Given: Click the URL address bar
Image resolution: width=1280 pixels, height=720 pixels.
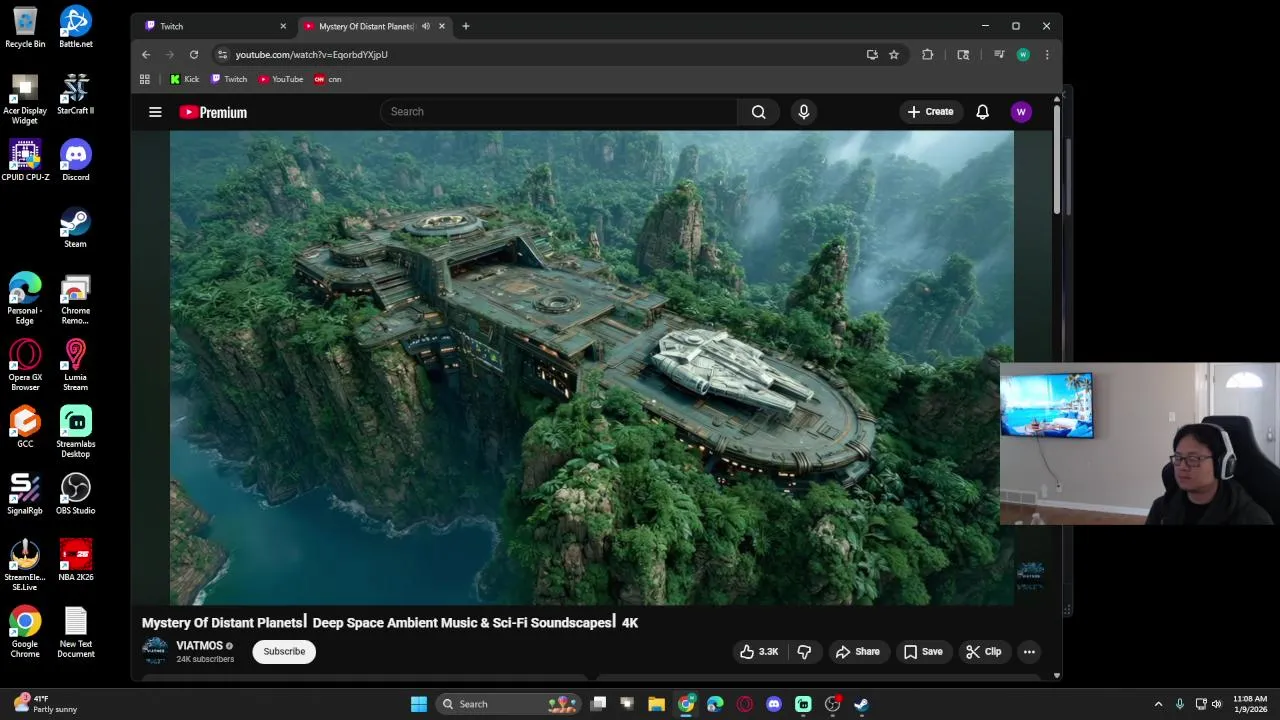Looking at the screenshot, I should (x=545, y=55).
